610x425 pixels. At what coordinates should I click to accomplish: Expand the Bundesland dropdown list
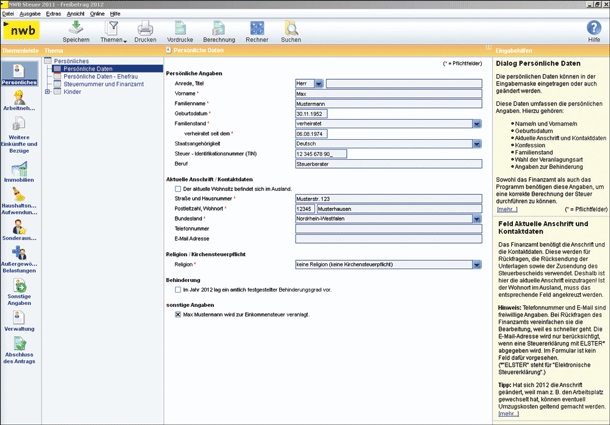[476, 217]
